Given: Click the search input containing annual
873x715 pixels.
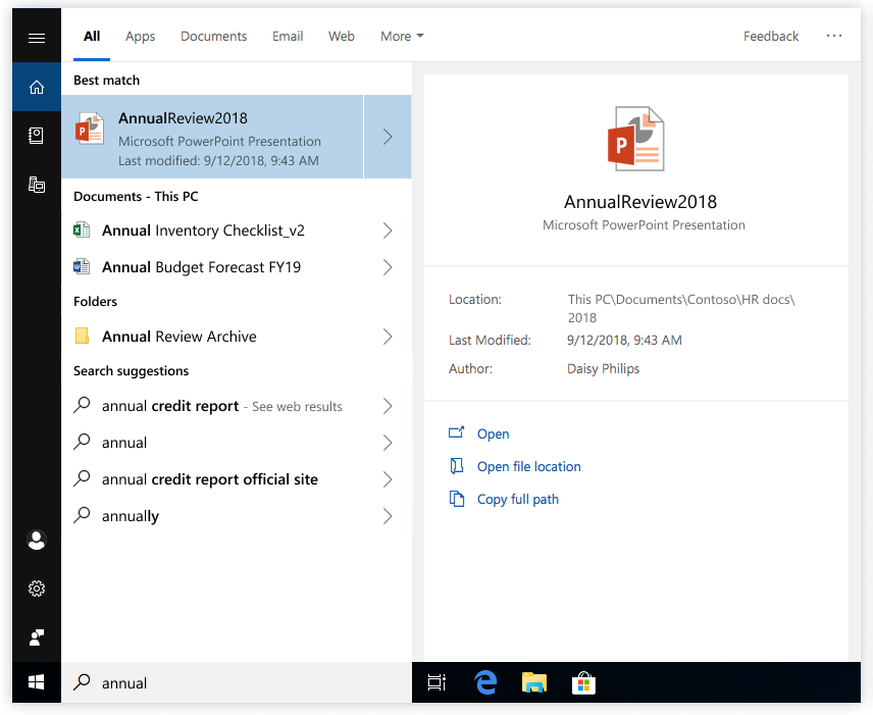Looking at the screenshot, I should pyautogui.click(x=236, y=682).
